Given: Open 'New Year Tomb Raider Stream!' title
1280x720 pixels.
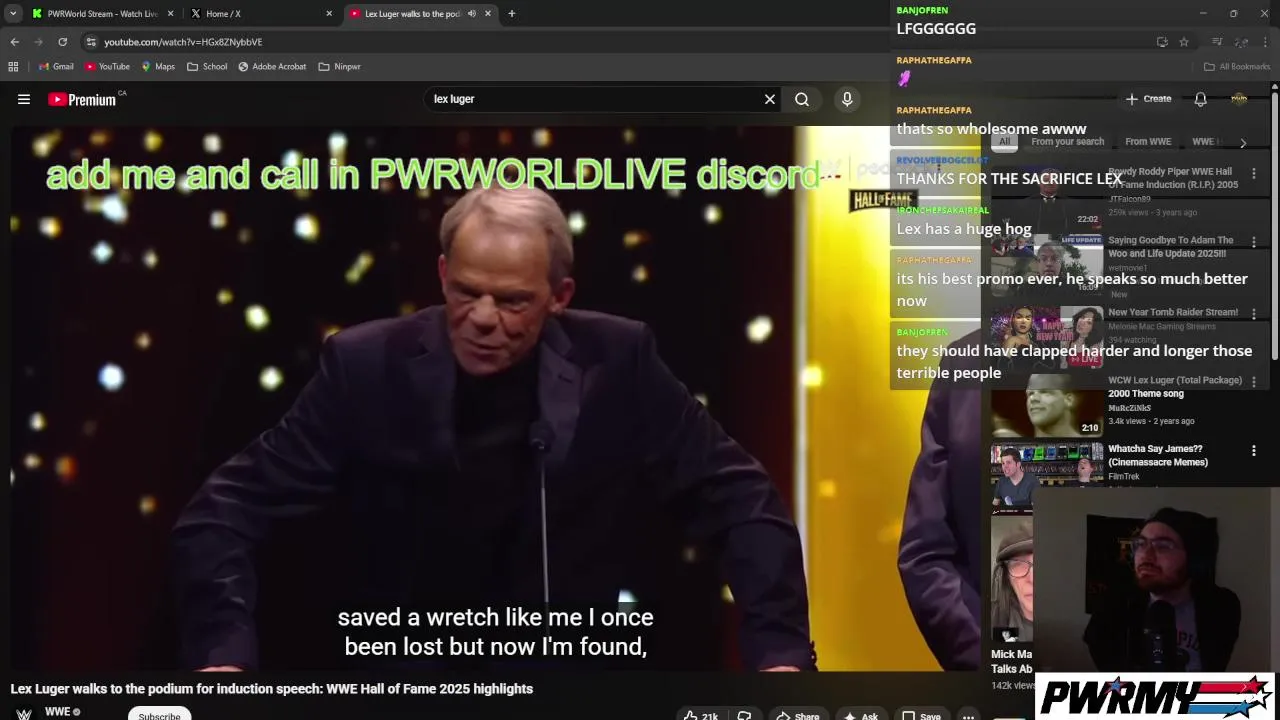Looking at the screenshot, I should click(x=1173, y=312).
